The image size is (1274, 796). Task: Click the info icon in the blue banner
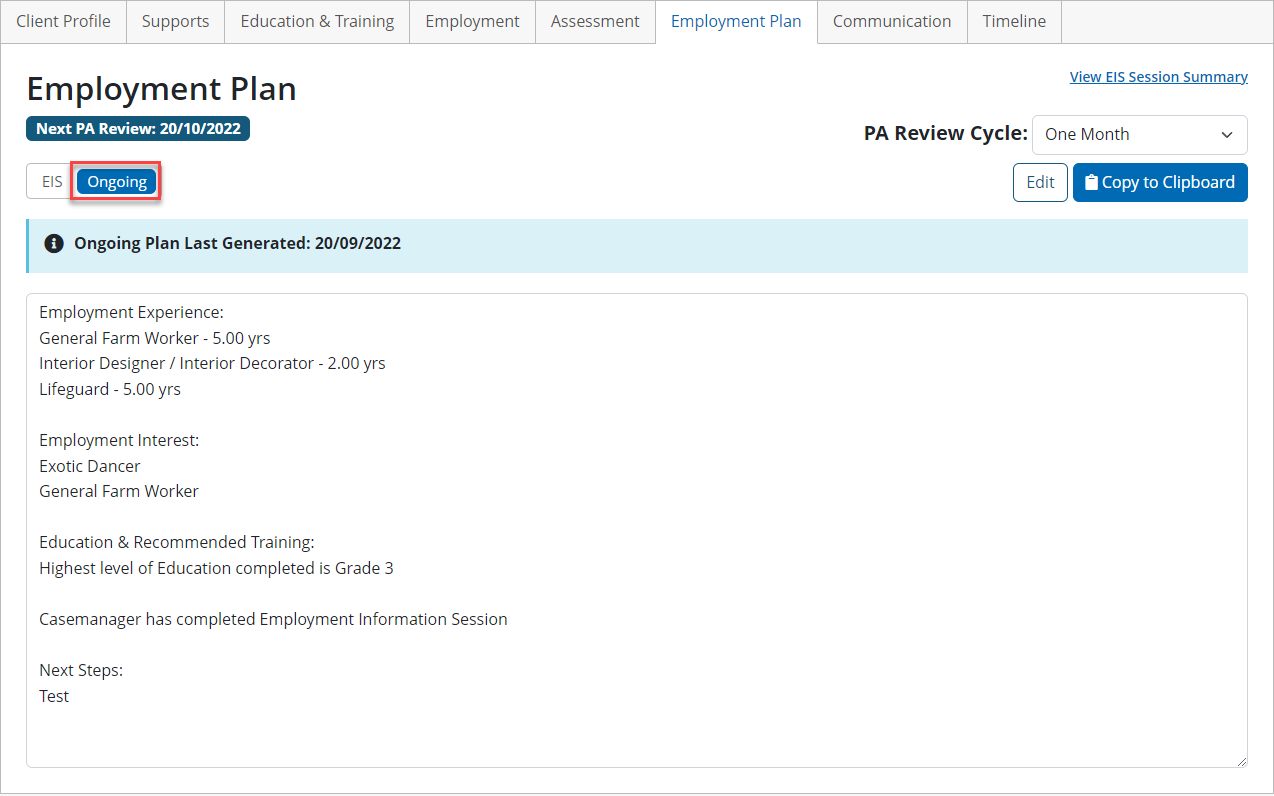pos(54,243)
